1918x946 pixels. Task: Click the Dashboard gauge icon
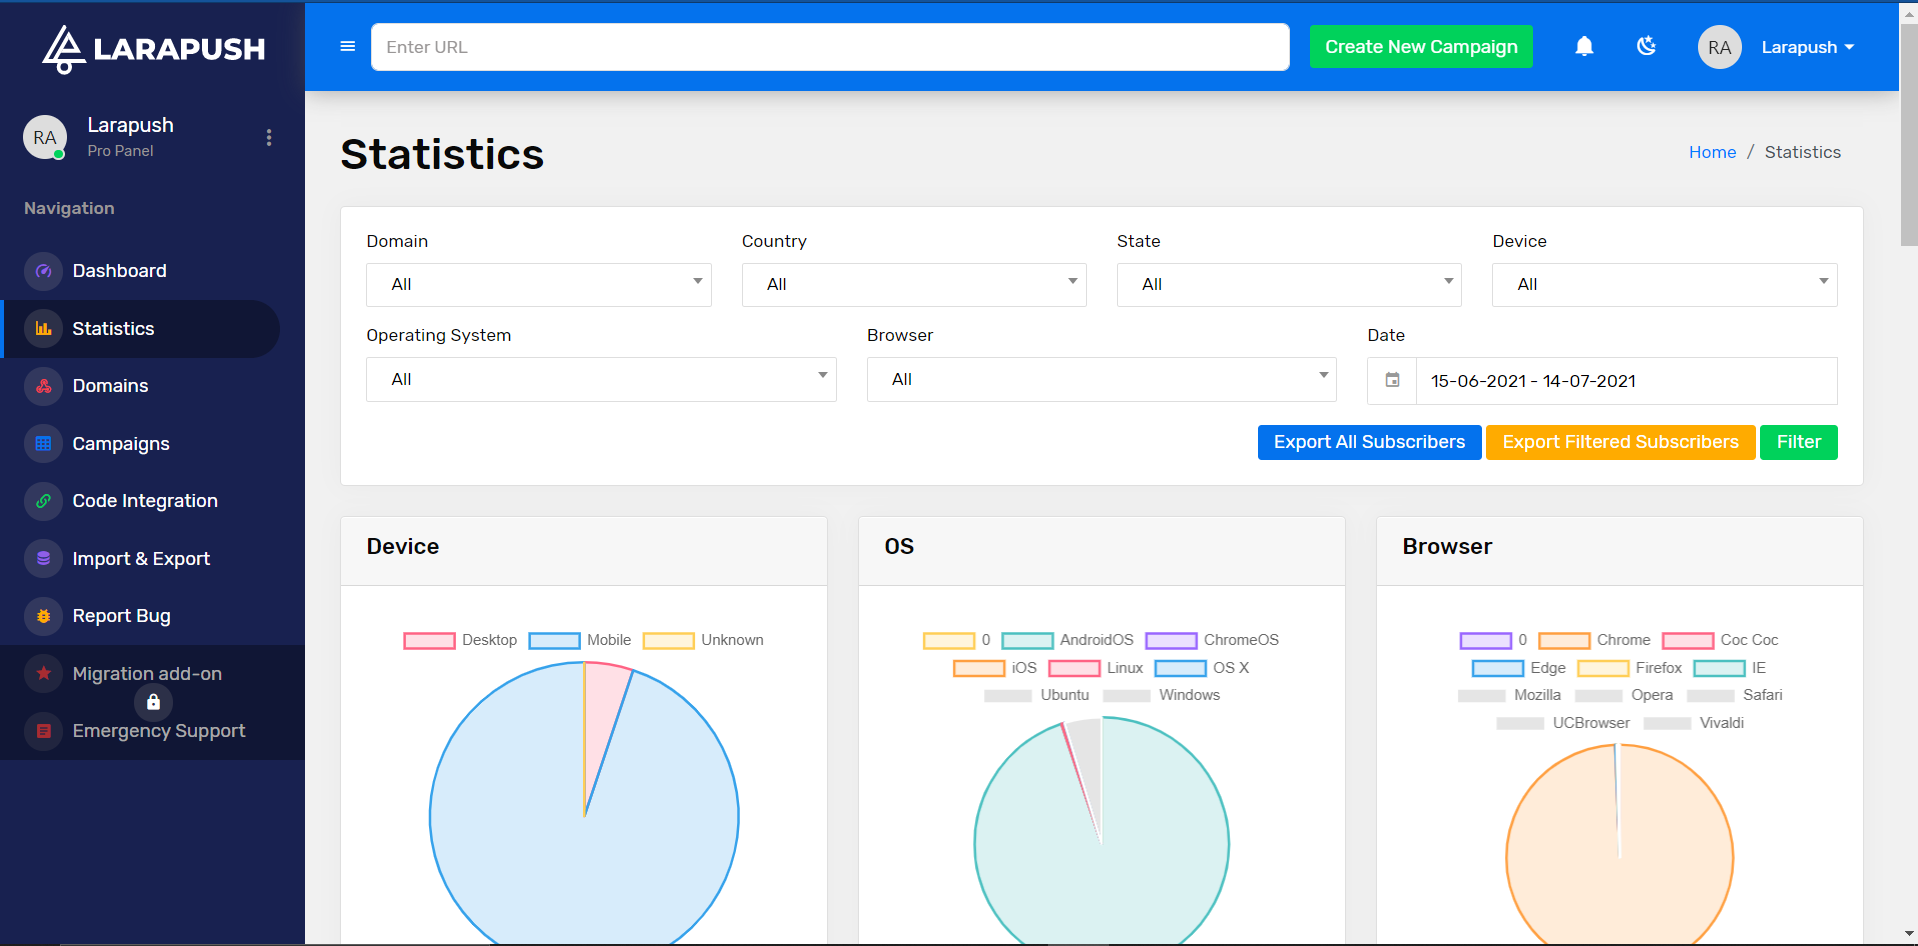pos(43,271)
